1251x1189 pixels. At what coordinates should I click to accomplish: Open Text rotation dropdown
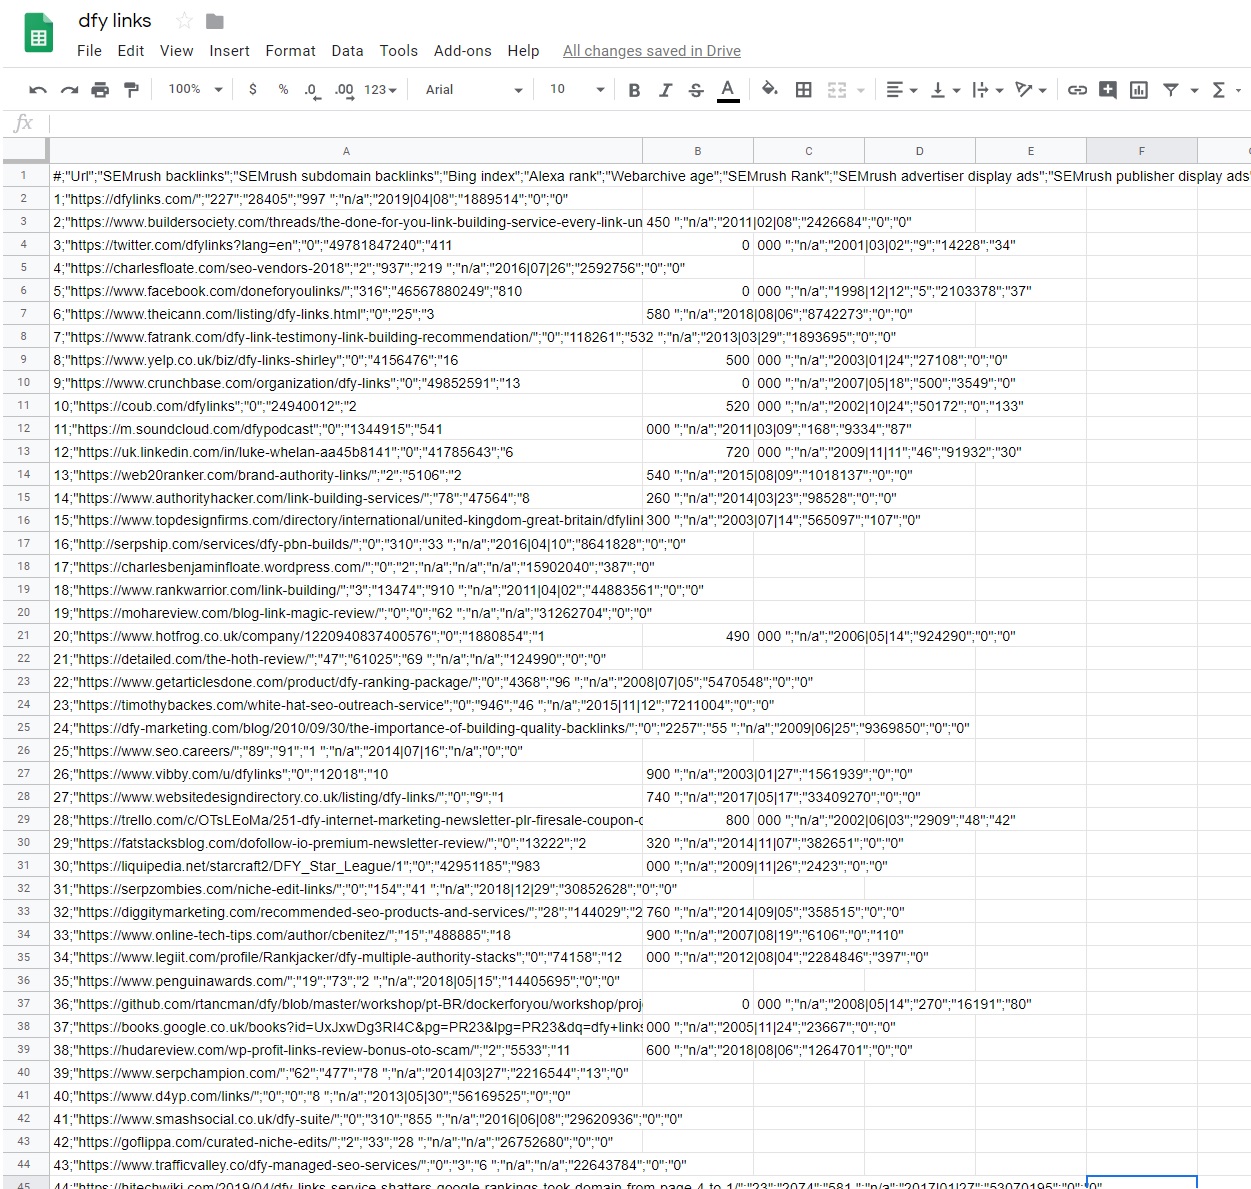click(1030, 90)
